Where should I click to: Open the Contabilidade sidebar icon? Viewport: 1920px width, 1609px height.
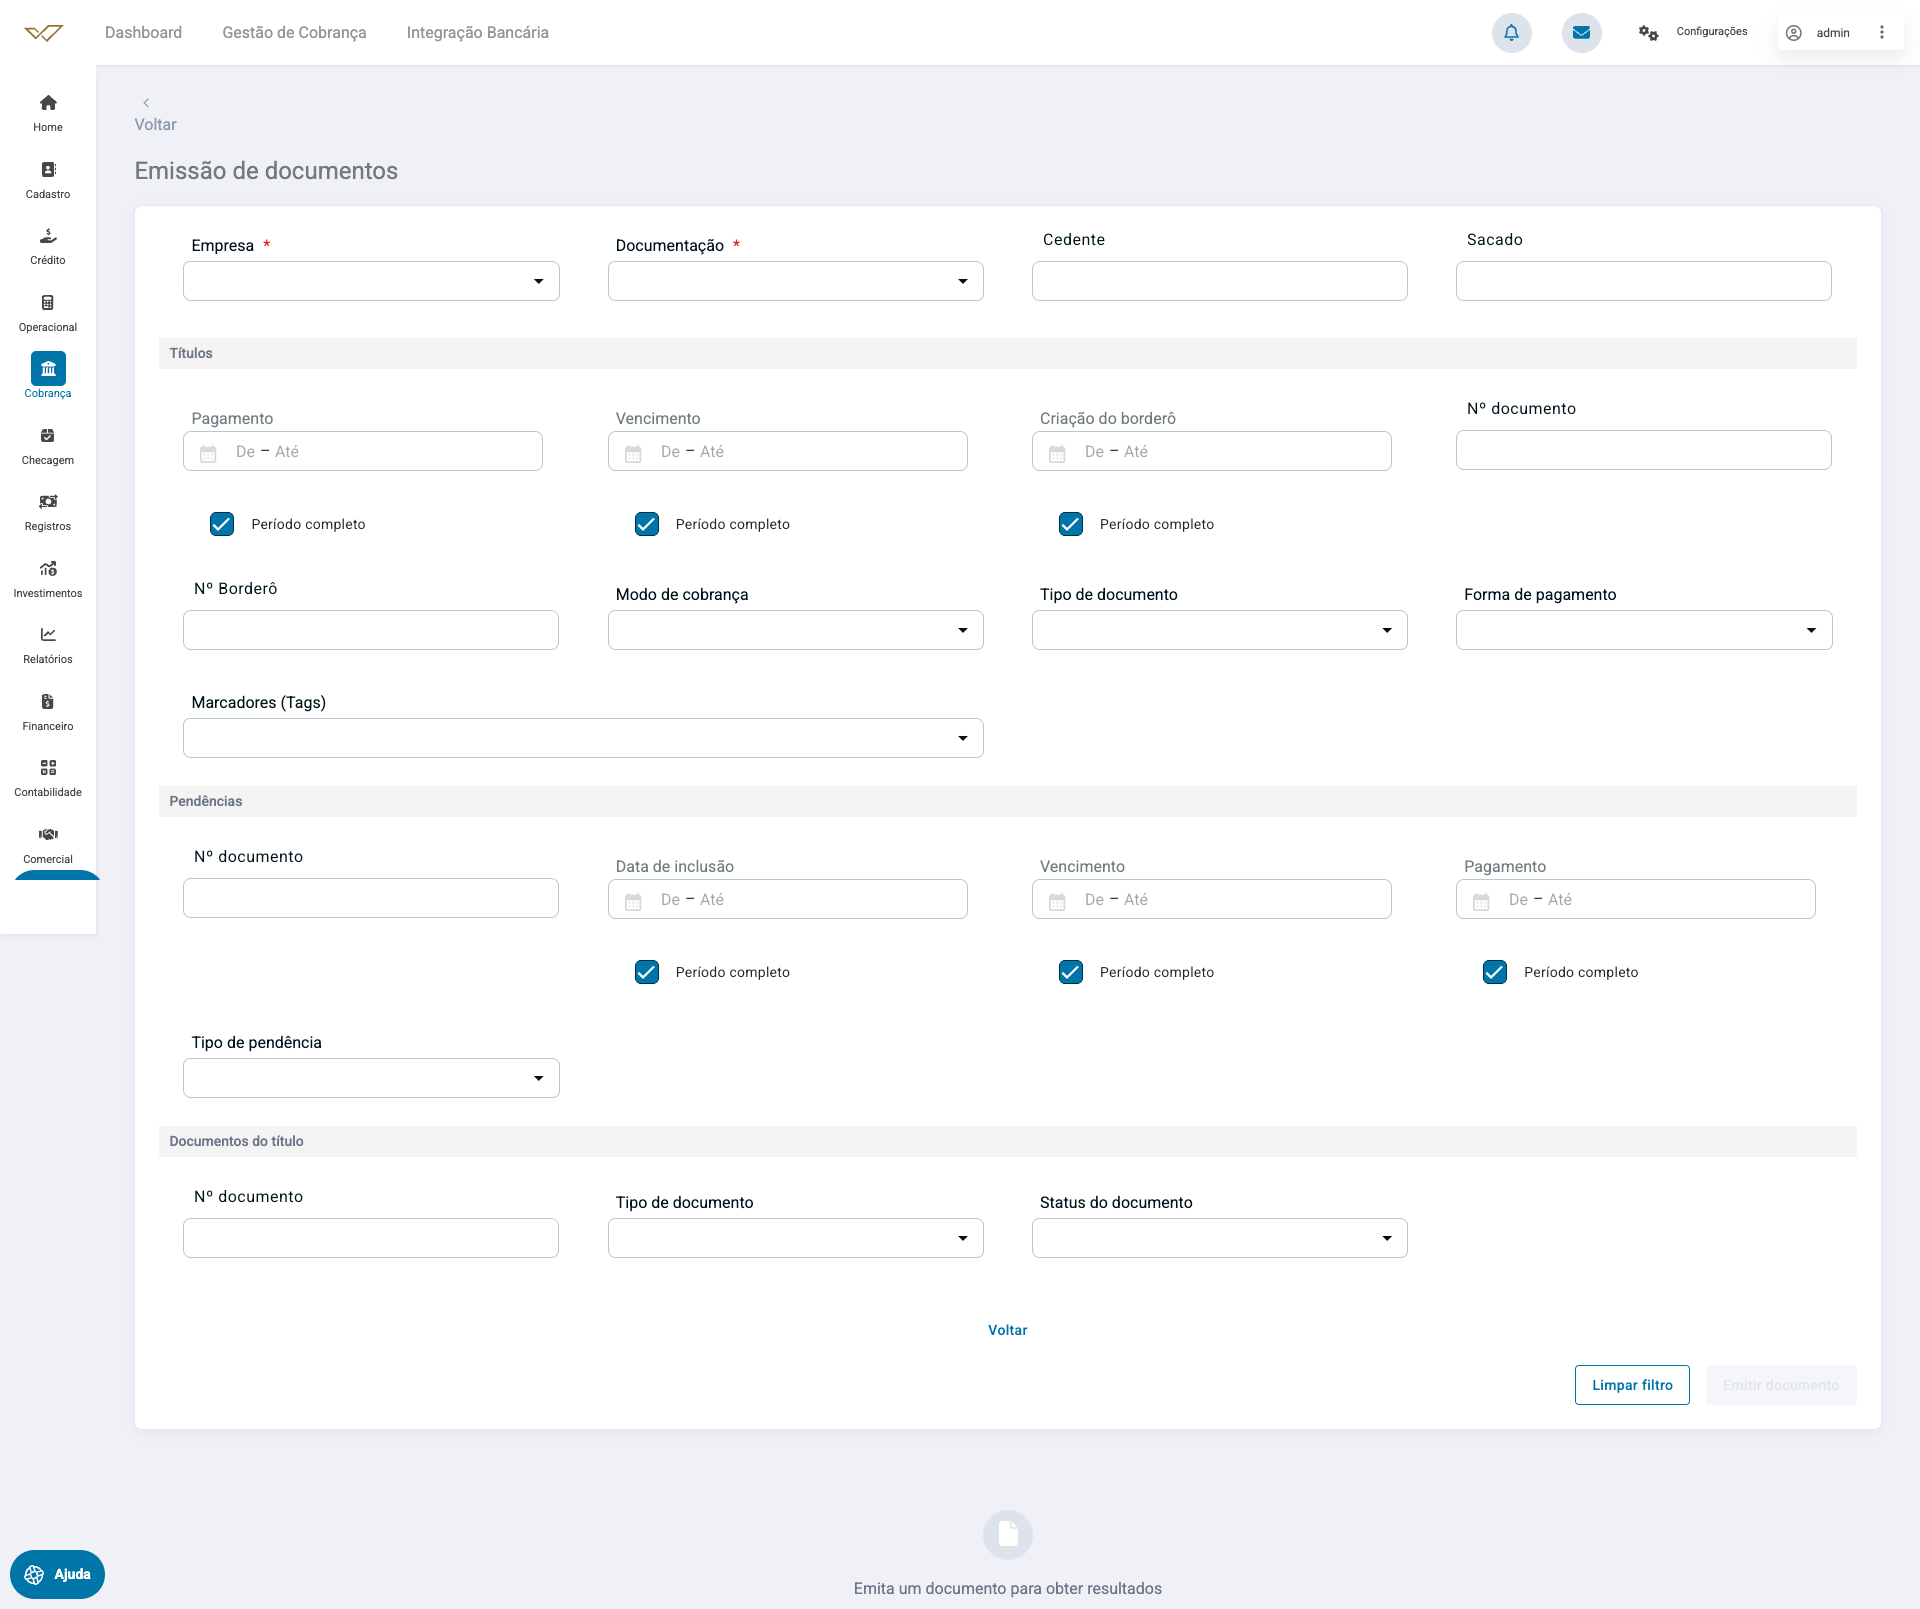48,768
